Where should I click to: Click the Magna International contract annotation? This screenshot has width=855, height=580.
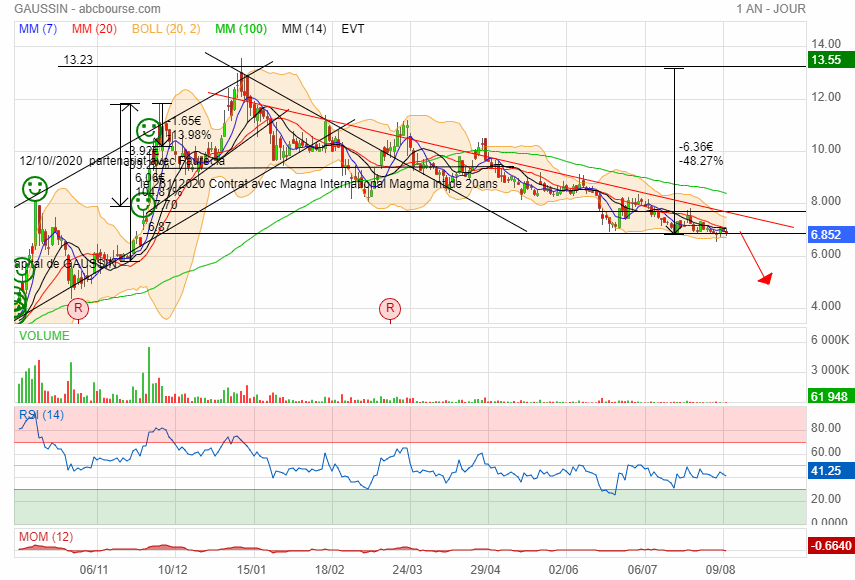point(318,184)
